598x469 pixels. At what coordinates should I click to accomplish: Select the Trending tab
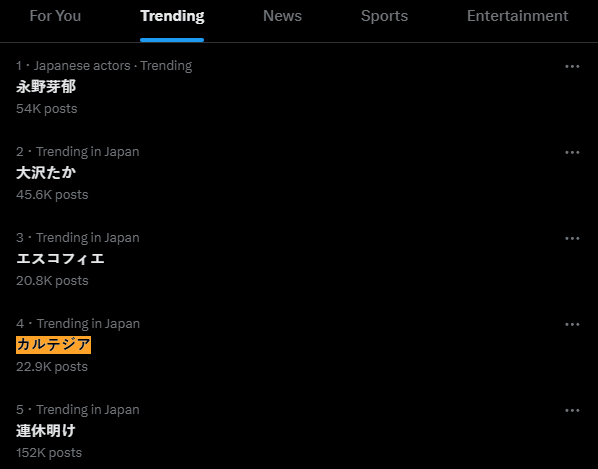[x=172, y=16]
